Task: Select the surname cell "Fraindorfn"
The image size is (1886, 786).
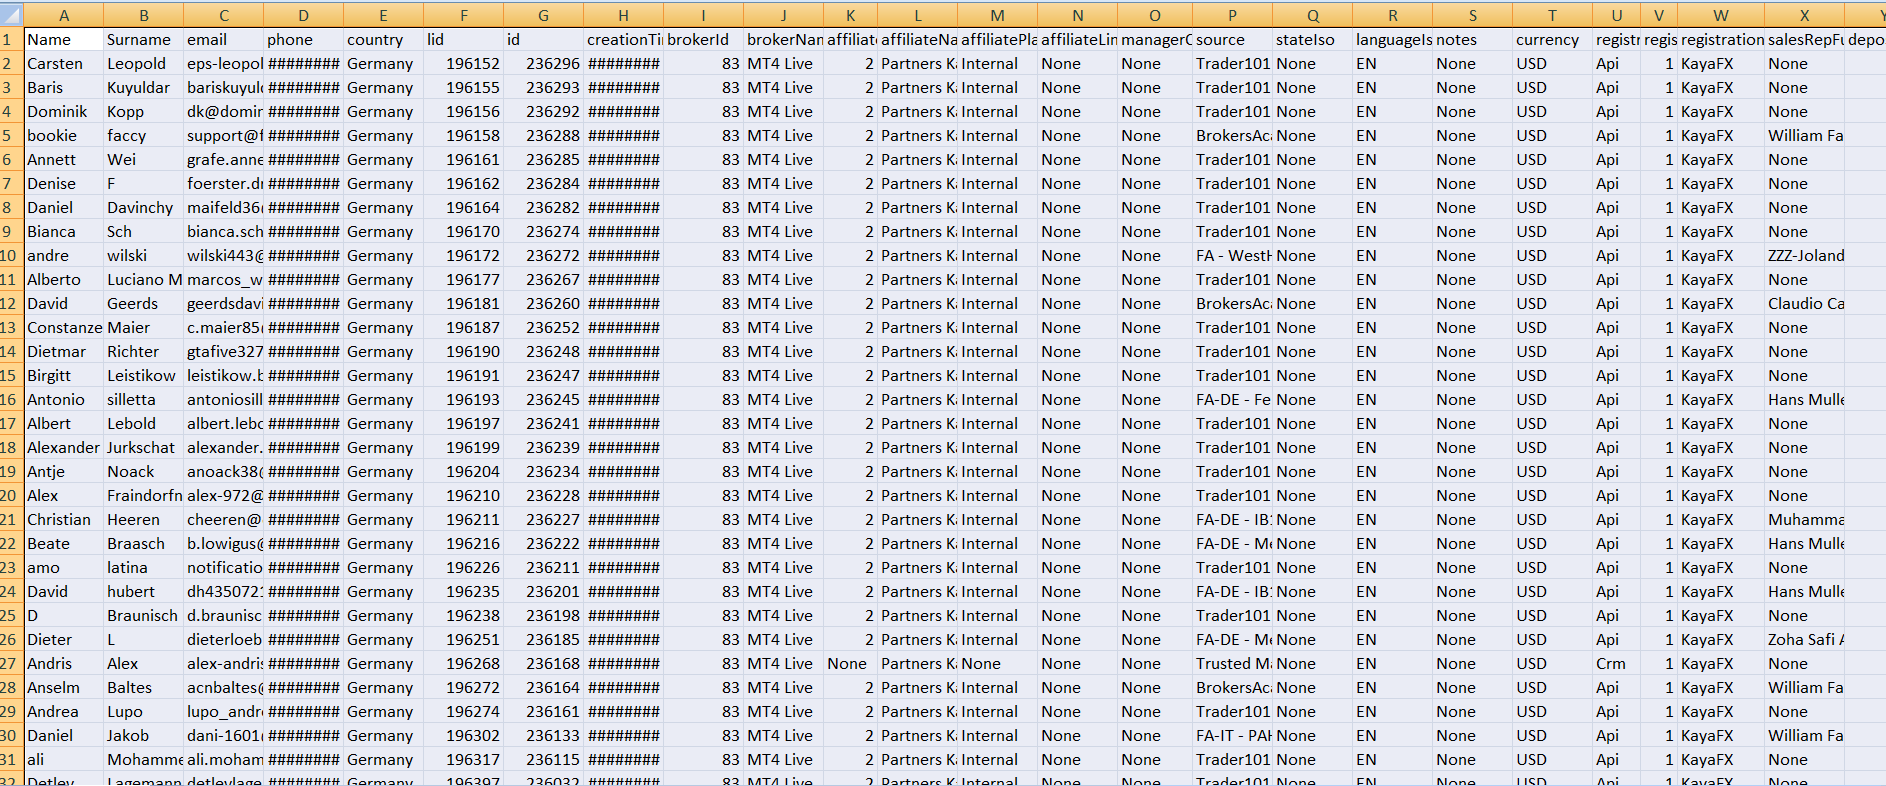Action: click(144, 496)
